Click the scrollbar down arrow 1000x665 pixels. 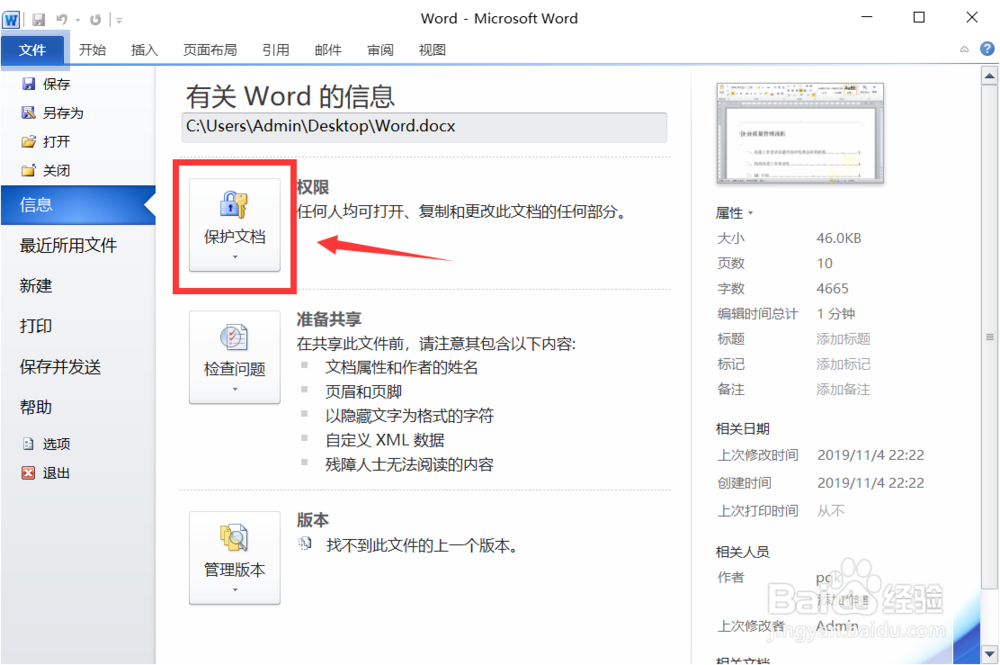(991, 655)
